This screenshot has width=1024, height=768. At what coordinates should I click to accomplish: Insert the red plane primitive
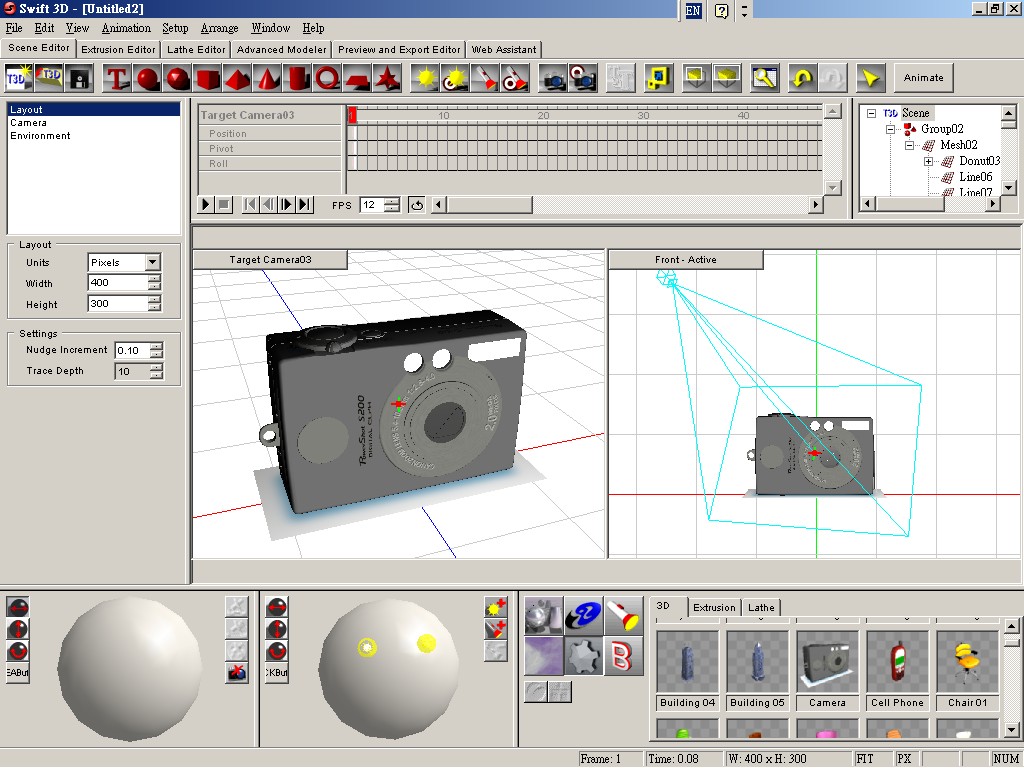pyautogui.click(x=357, y=78)
